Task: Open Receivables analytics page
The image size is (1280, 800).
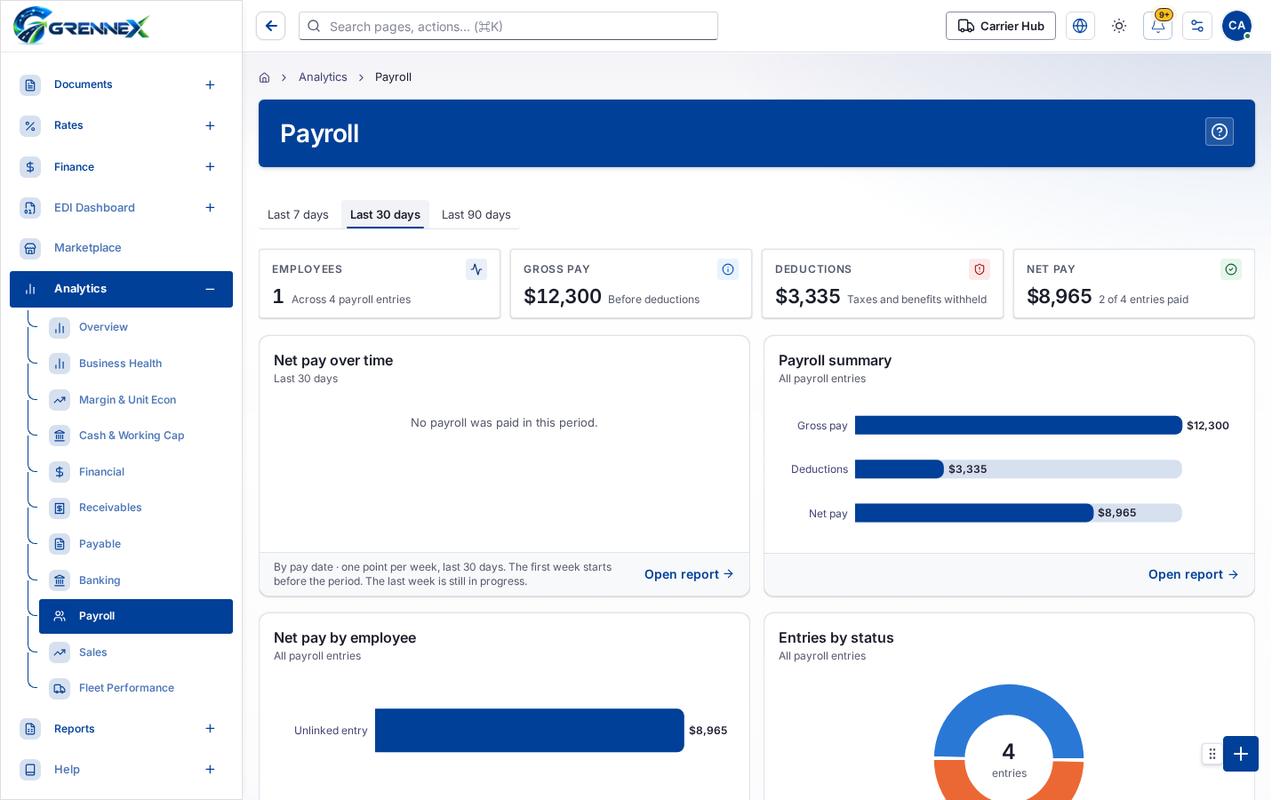Action: click(136, 508)
